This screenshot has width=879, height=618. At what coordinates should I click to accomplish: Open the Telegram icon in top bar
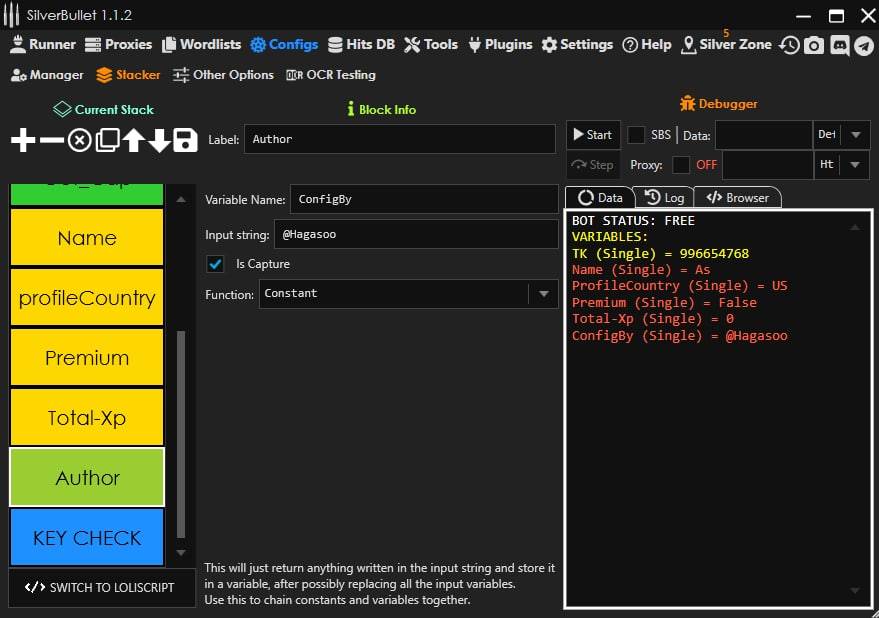click(863, 45)
